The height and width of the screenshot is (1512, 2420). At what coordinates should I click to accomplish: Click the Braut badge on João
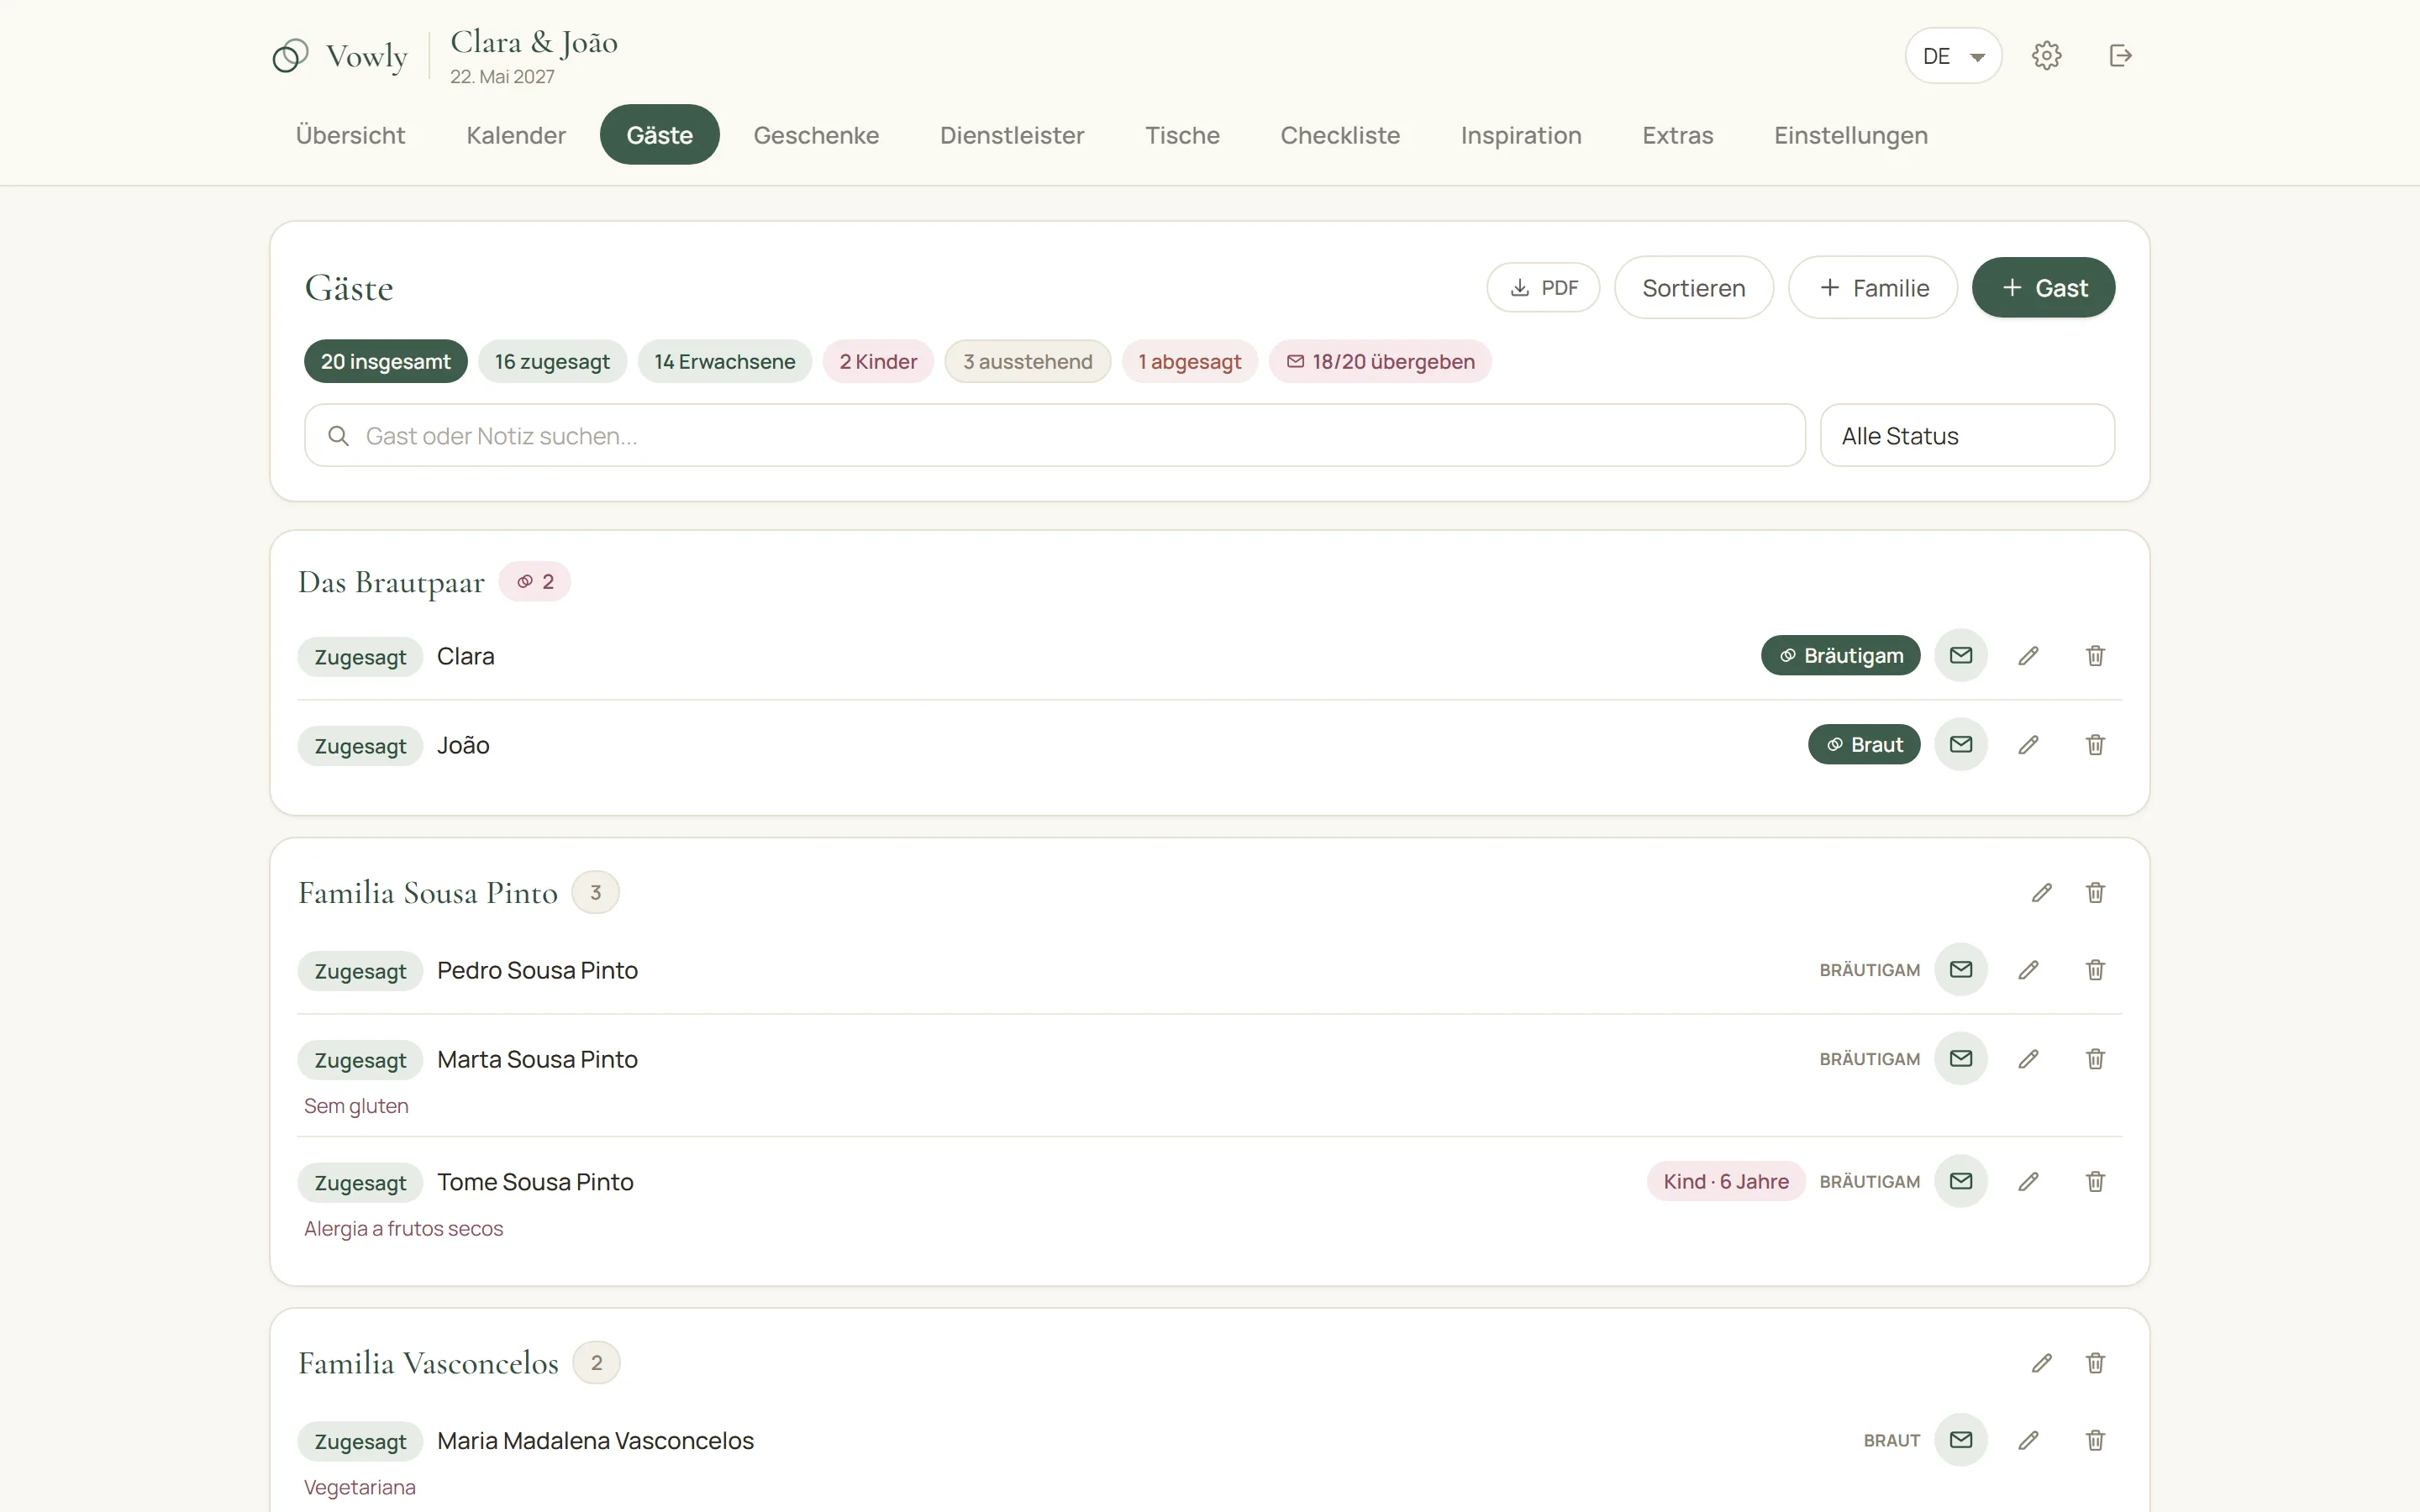coord(1864,745)
